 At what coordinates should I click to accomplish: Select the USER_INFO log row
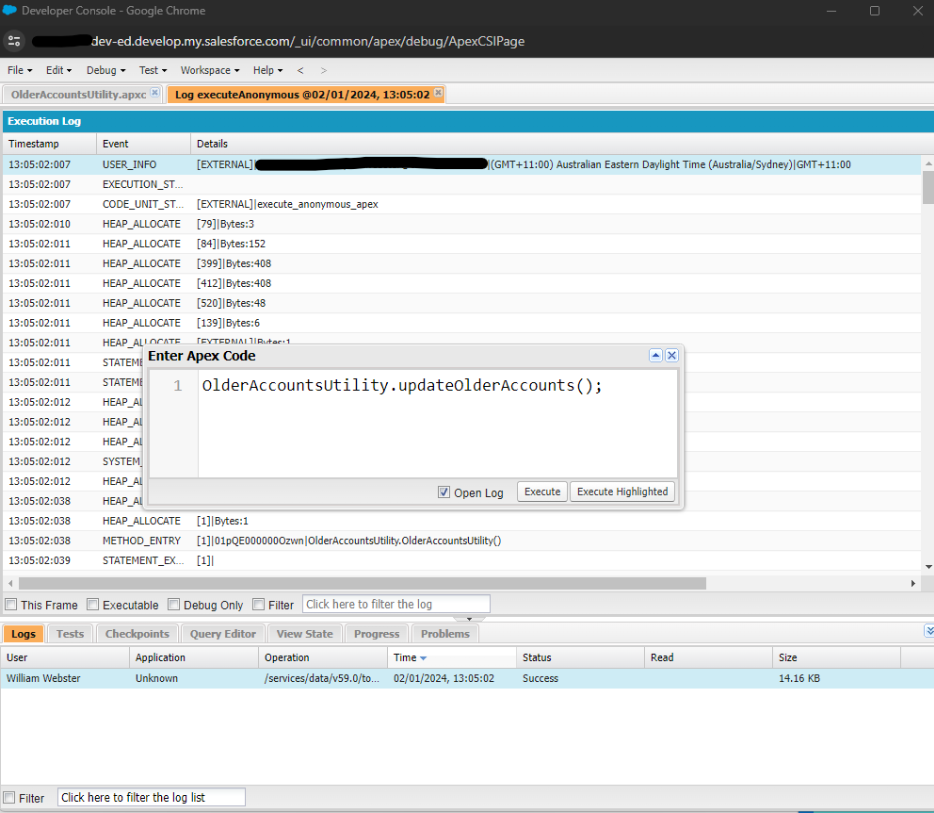pos(462,164)
